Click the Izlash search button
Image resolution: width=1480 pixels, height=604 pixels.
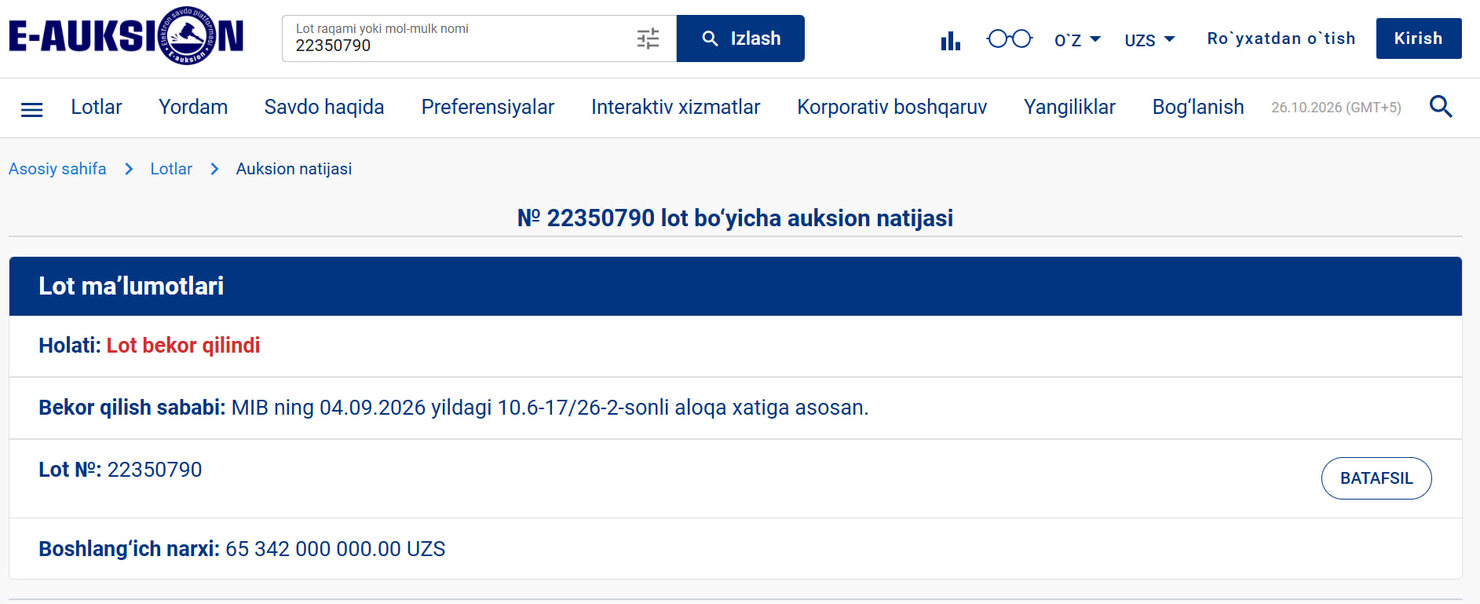click(x=741, y=38)
